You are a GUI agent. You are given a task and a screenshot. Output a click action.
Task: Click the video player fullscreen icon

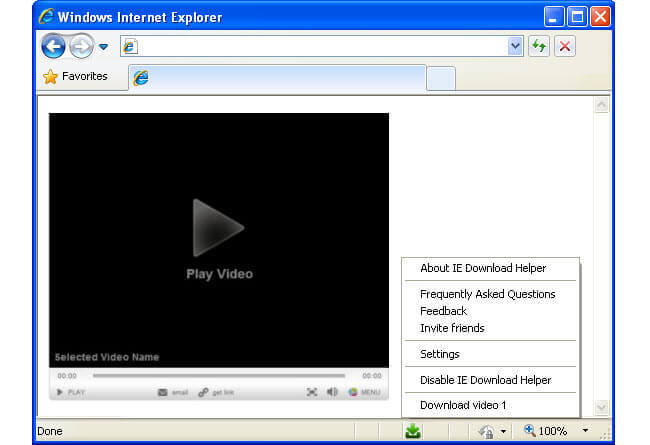pyautogui.click(x=312, y=392)
